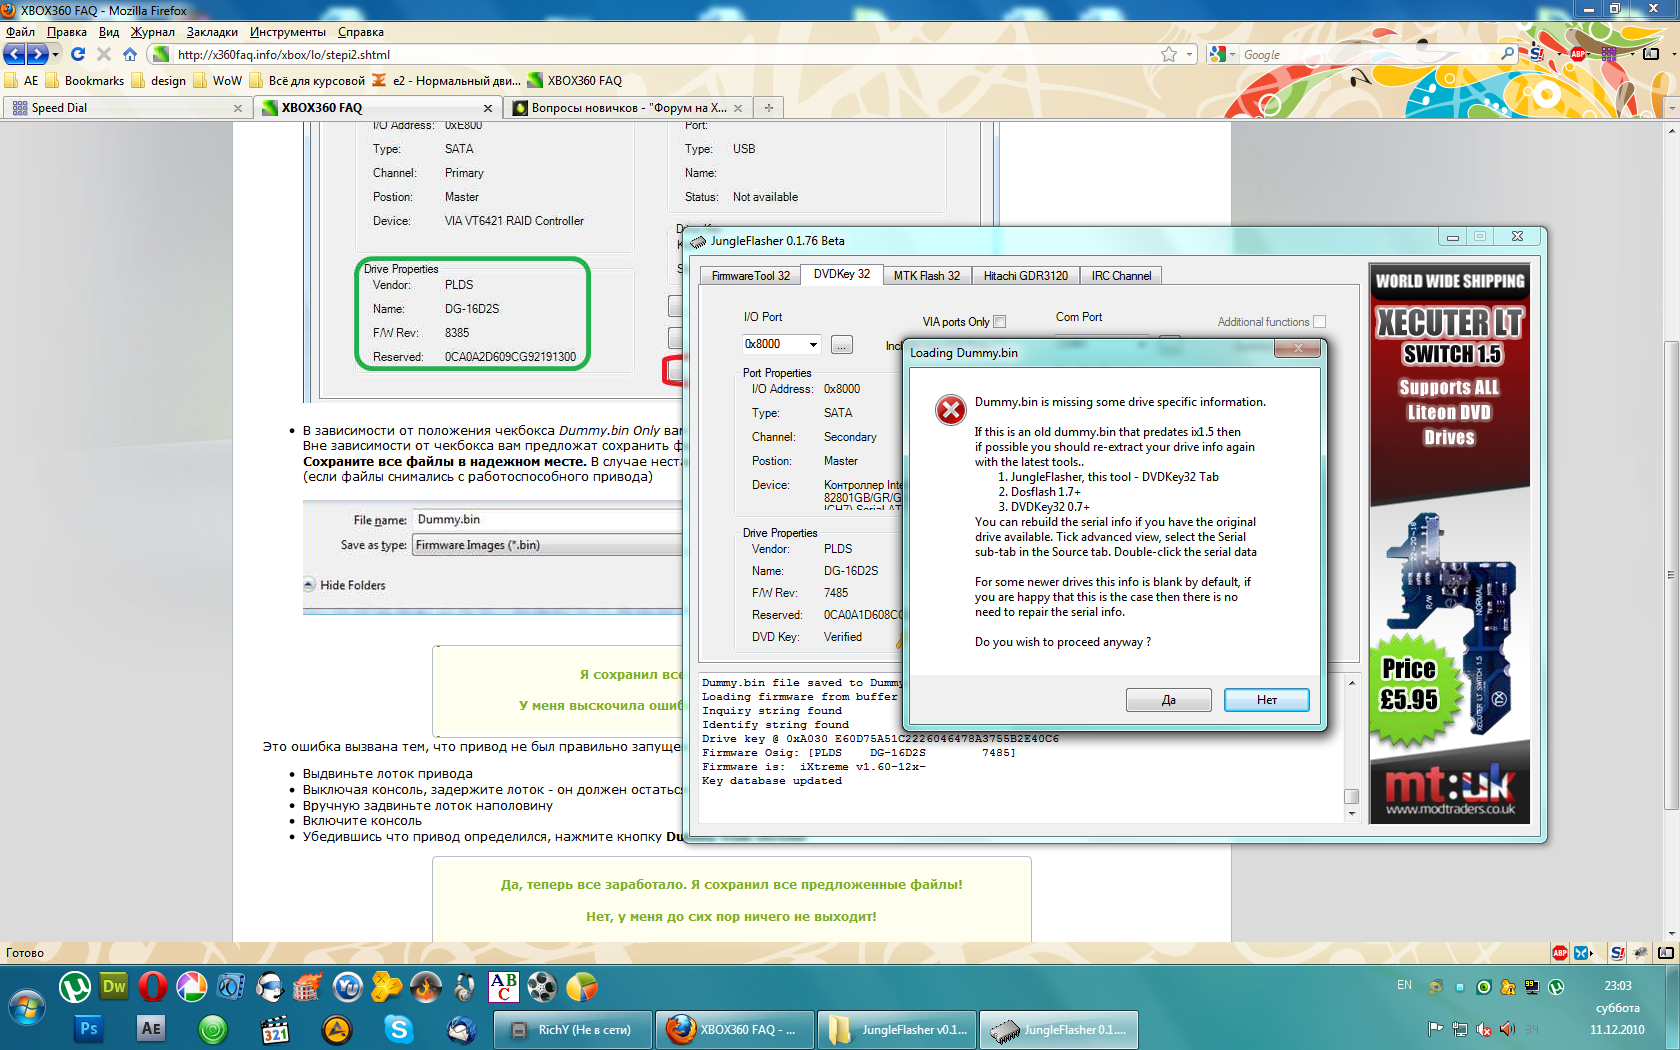
Task: Switch input language via EN indicator
Action: (x=1404, y=986)
